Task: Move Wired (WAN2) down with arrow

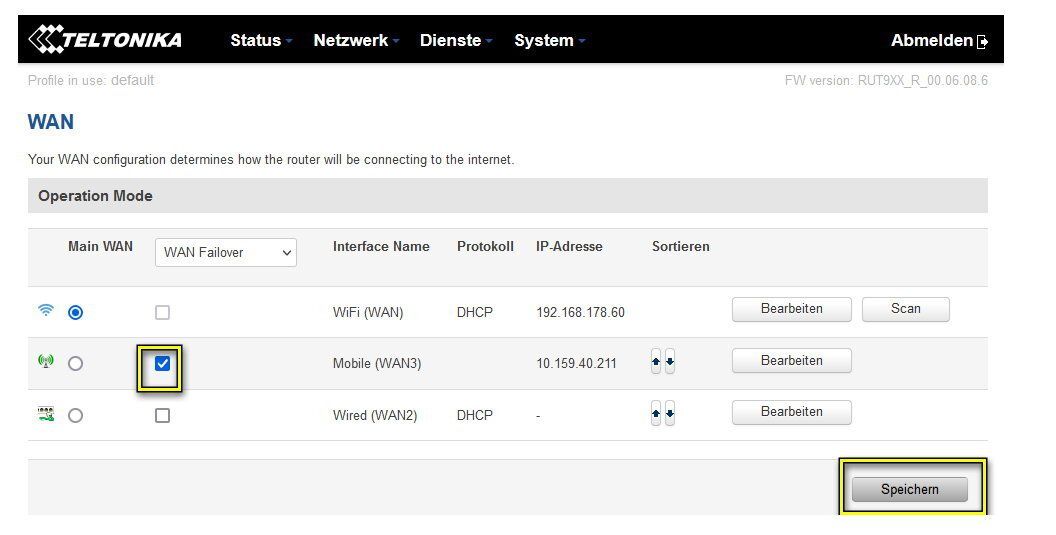Action: tap(670, 414)
